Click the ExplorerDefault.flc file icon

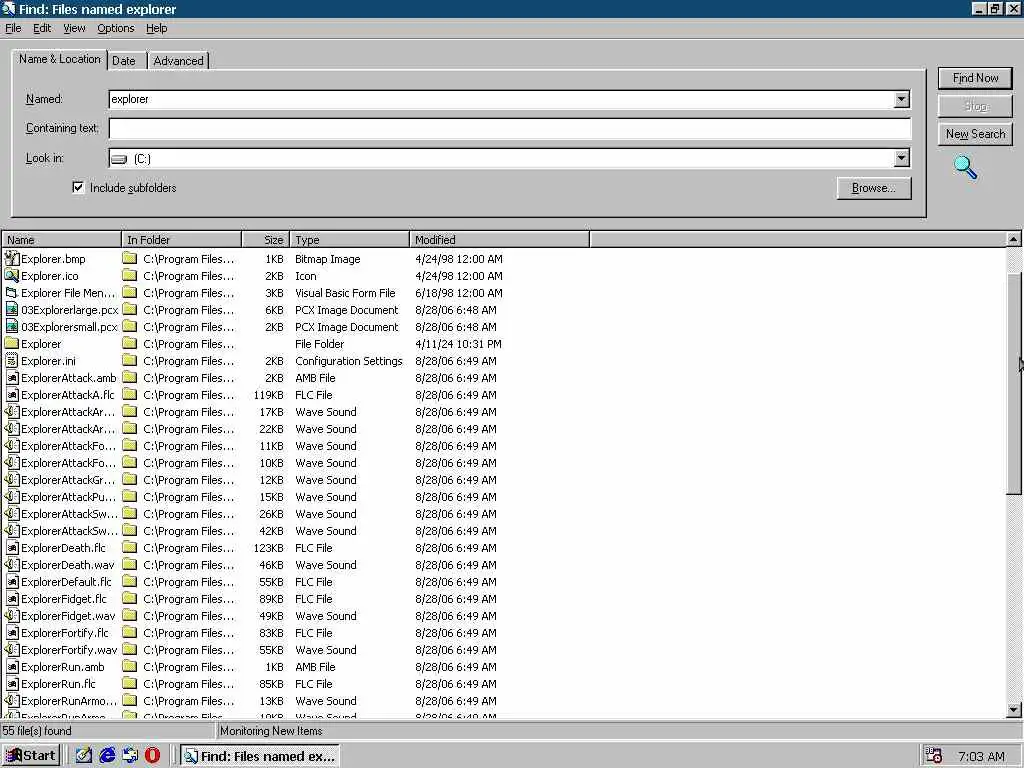[x=12, y=582]
